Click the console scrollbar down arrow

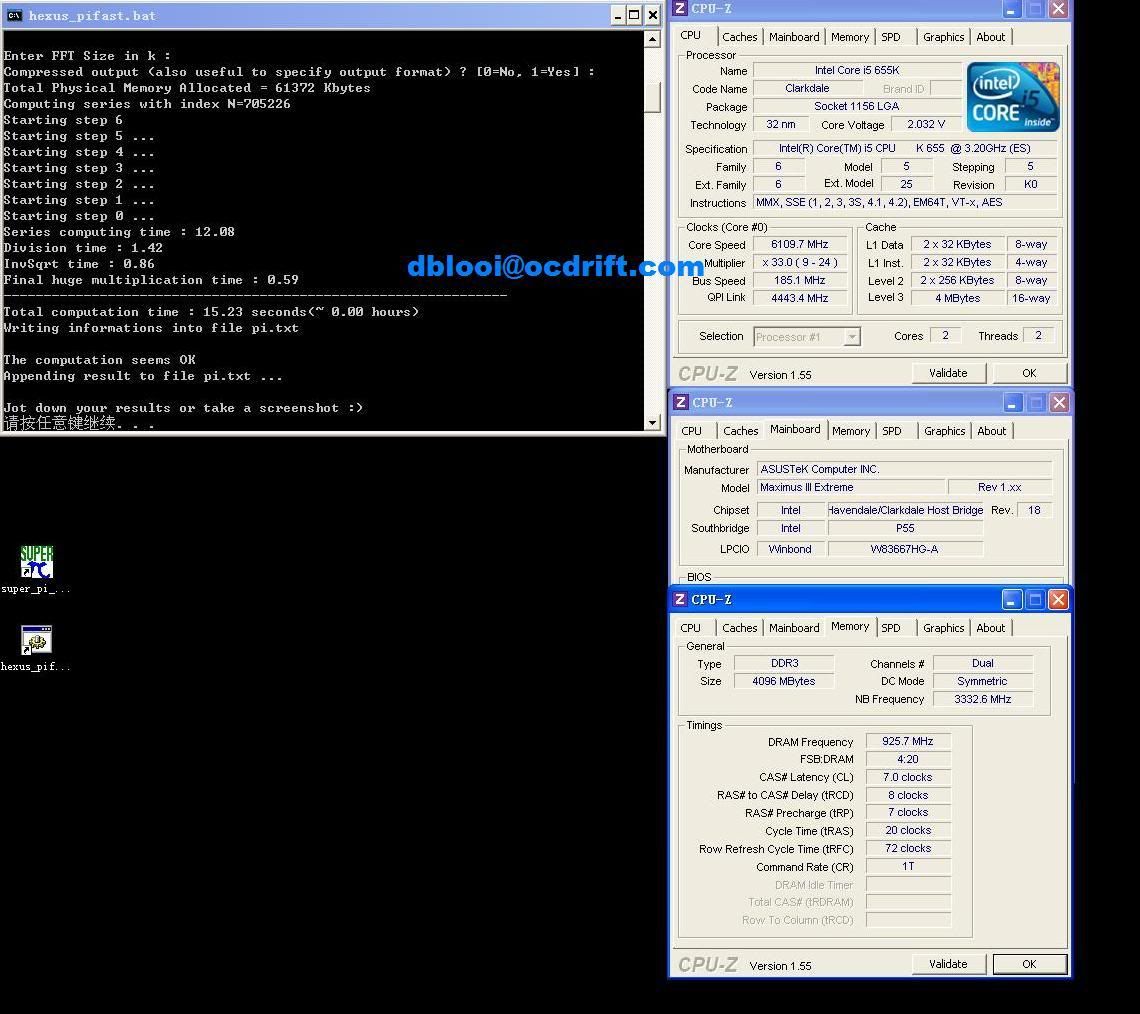pyautogui.click(x=653, y=422)
